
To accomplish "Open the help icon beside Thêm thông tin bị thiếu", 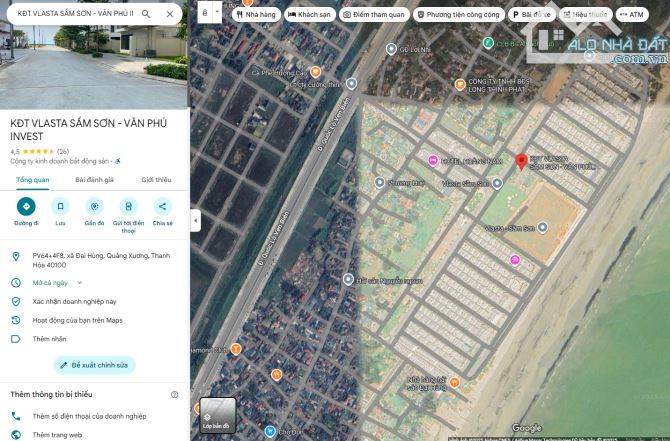I will coord(175,394).
